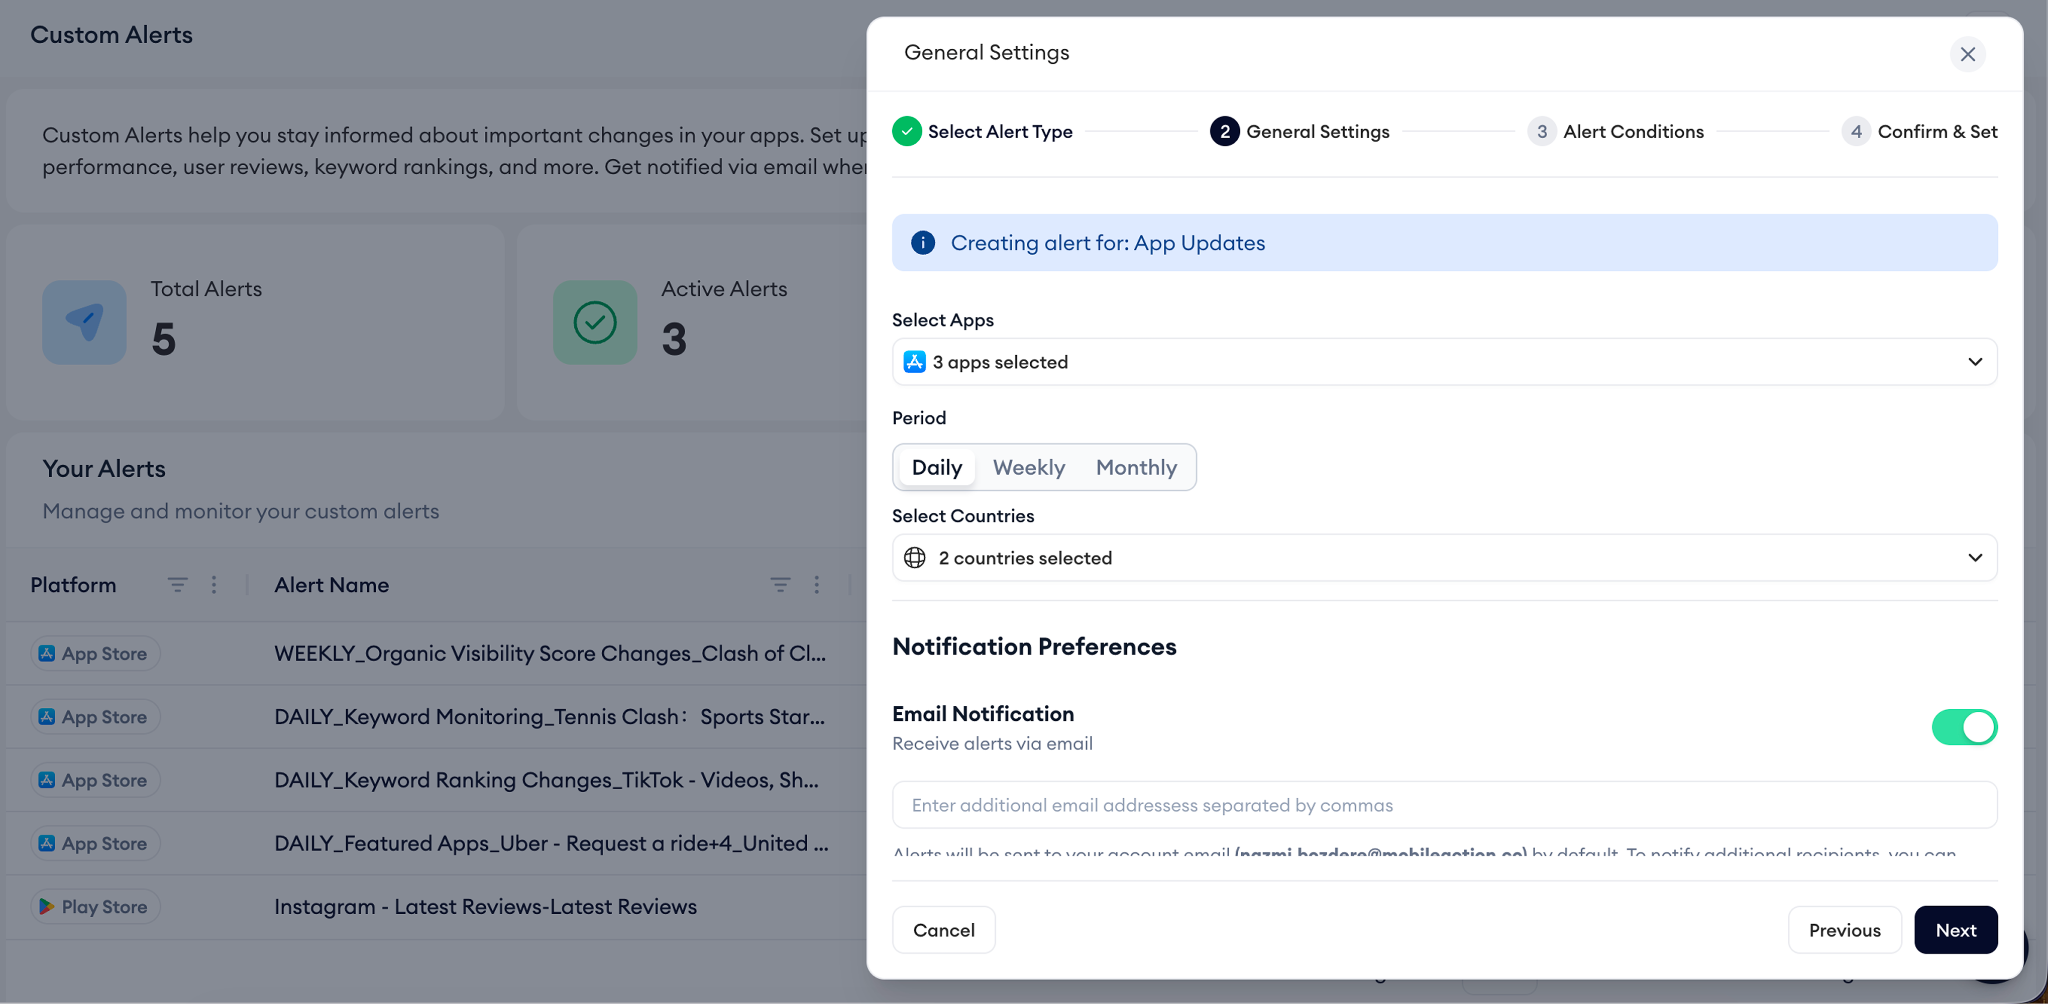
Task: Open the Platform column filter icon
Action: [x=177, y=585]
